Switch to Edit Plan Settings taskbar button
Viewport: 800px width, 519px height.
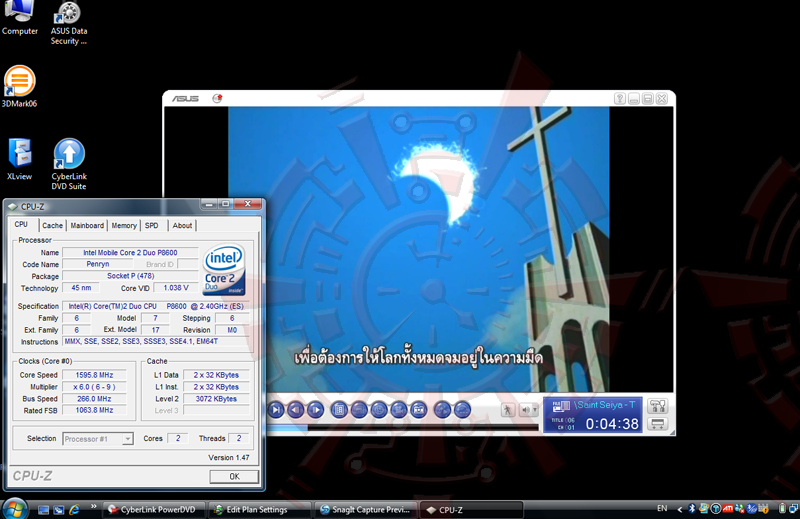click(260, 509)
